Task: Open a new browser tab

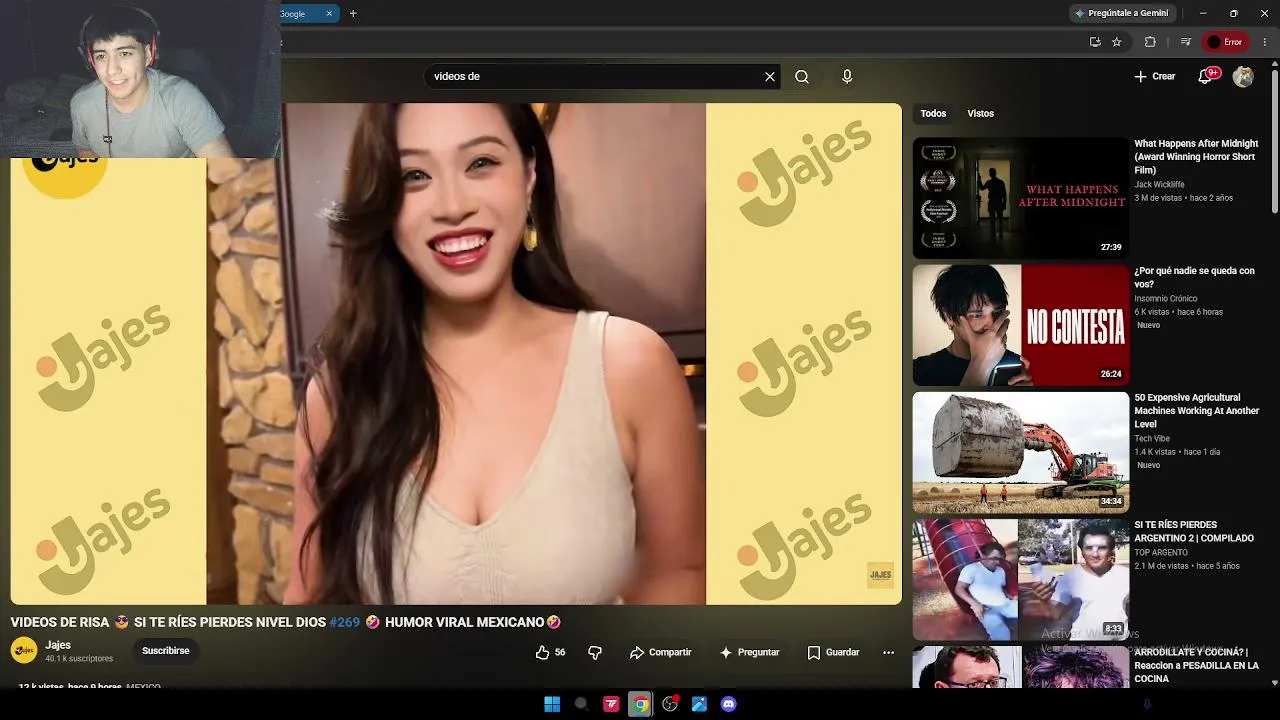Action: click(353, 14)
